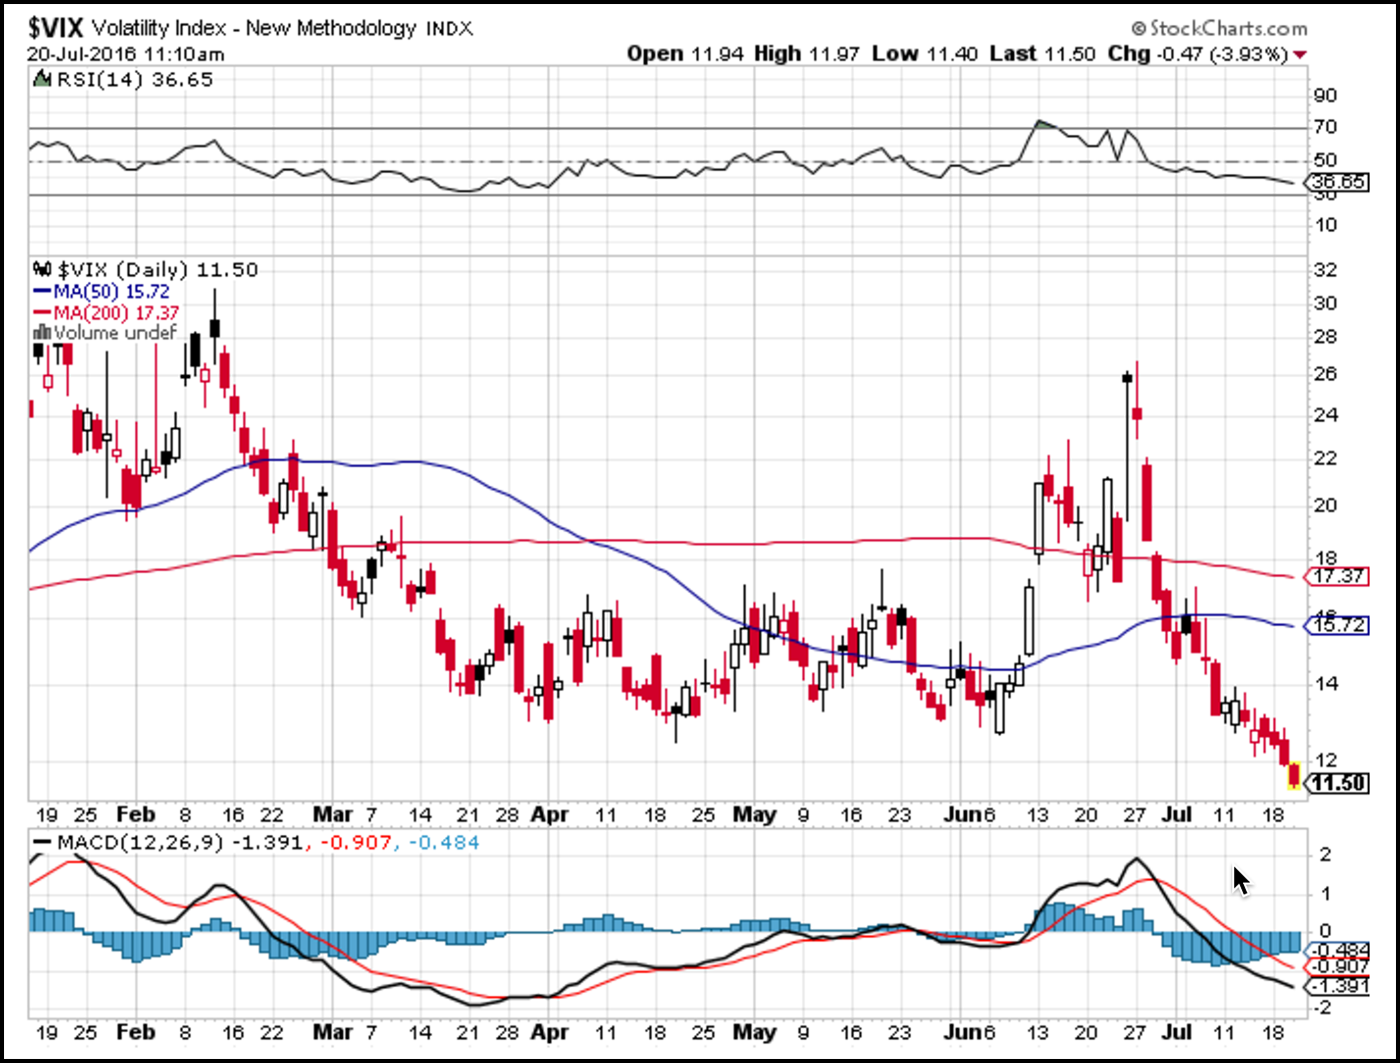This screenshot has height=1063, width=1400.
Task: Click the 14 label on price axis
Action: [1325, 684]
